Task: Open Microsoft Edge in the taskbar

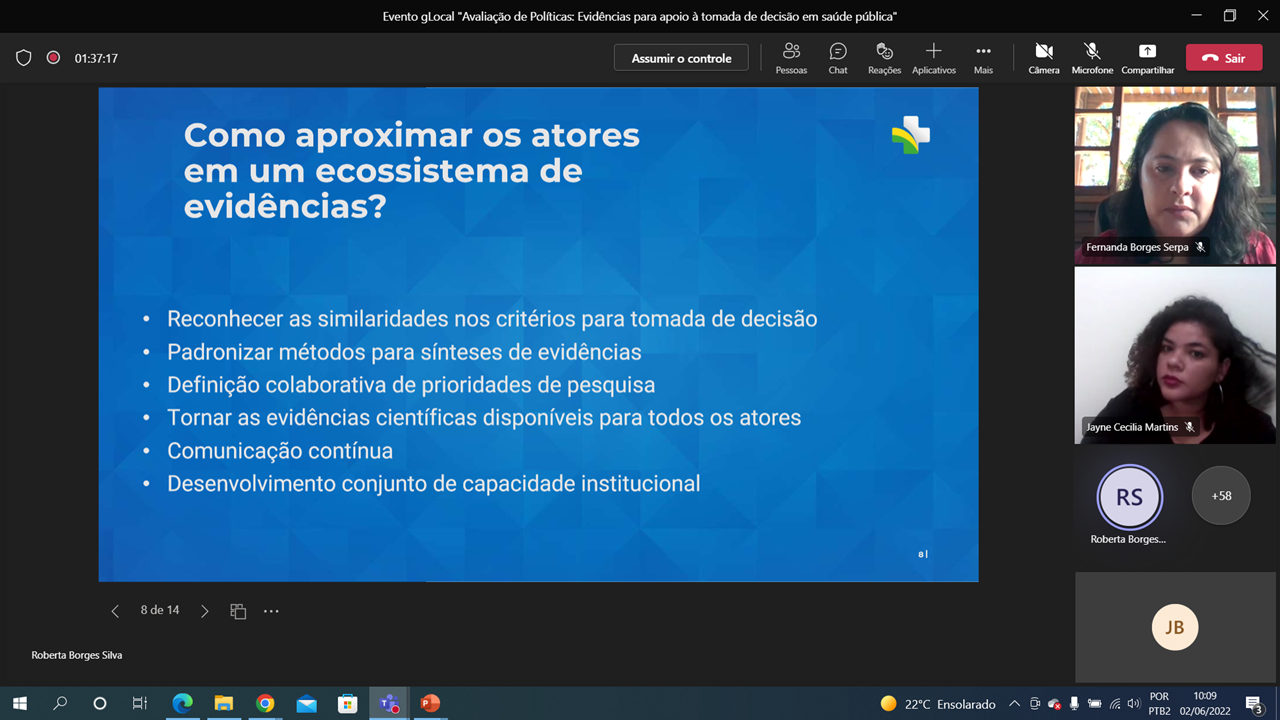Action: 182,704
